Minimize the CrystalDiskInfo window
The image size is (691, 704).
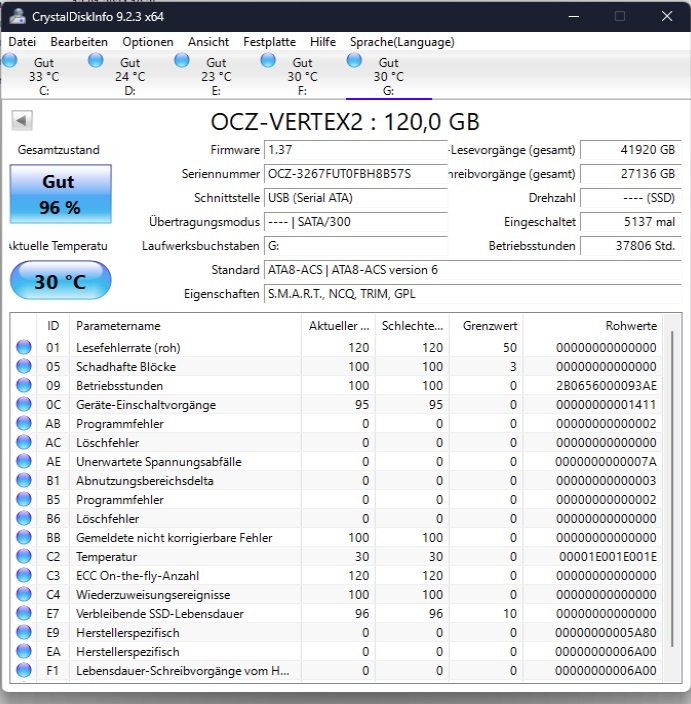[573, 17]
